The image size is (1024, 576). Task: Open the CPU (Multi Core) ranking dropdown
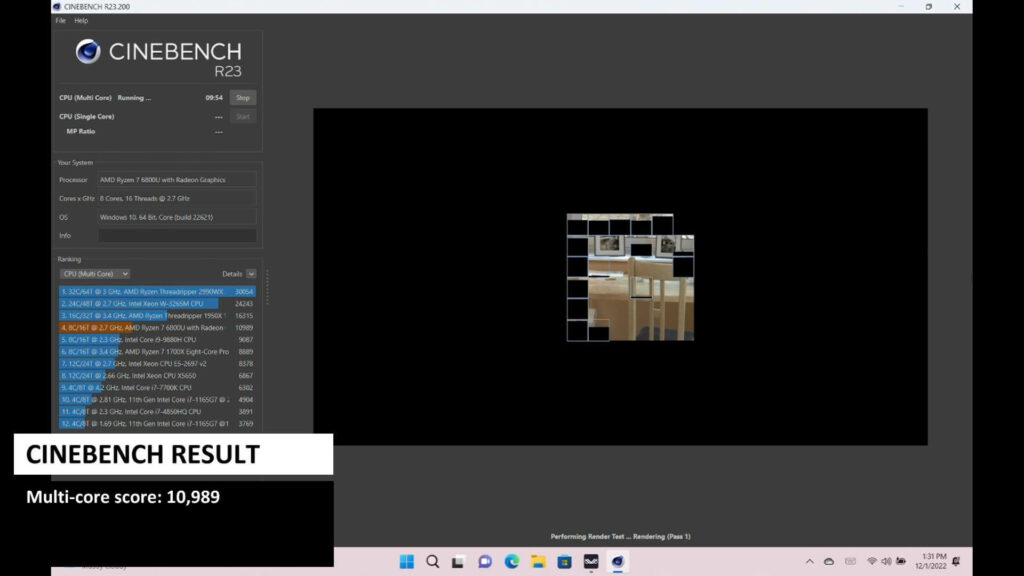click(x=95, y=274)
